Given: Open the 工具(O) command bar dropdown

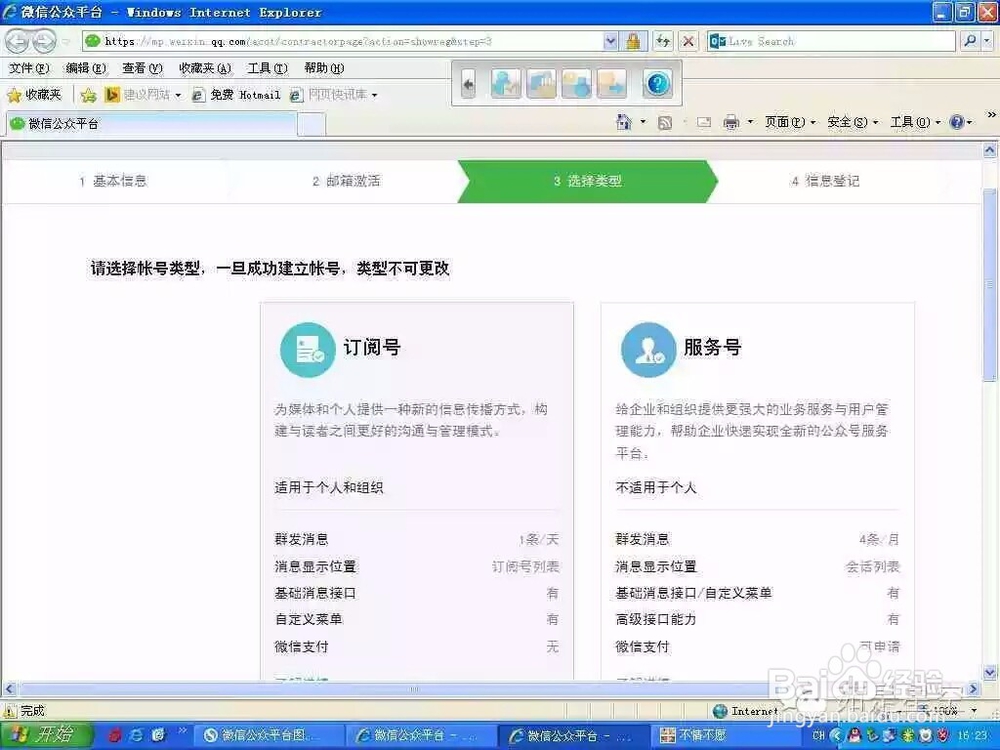Looking at the screenshot, I should point(915,122).
